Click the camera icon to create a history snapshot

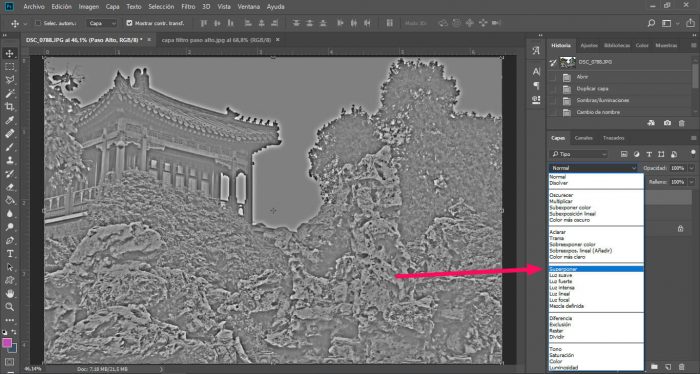point(667,123)
